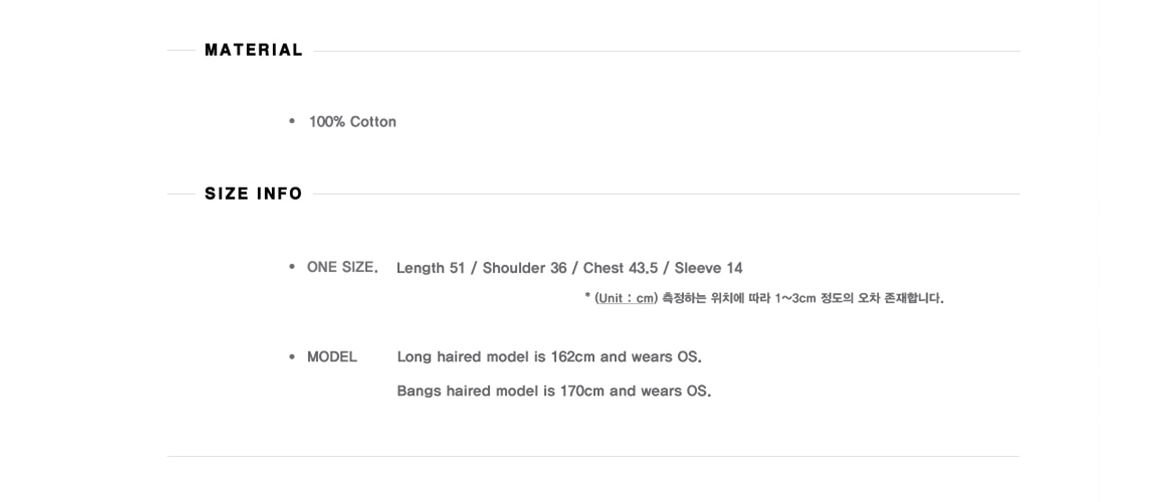The width and height of the screenshot is (1156, 502).
Task: Click the MATERIAL section heading
Action: [254, 50]
